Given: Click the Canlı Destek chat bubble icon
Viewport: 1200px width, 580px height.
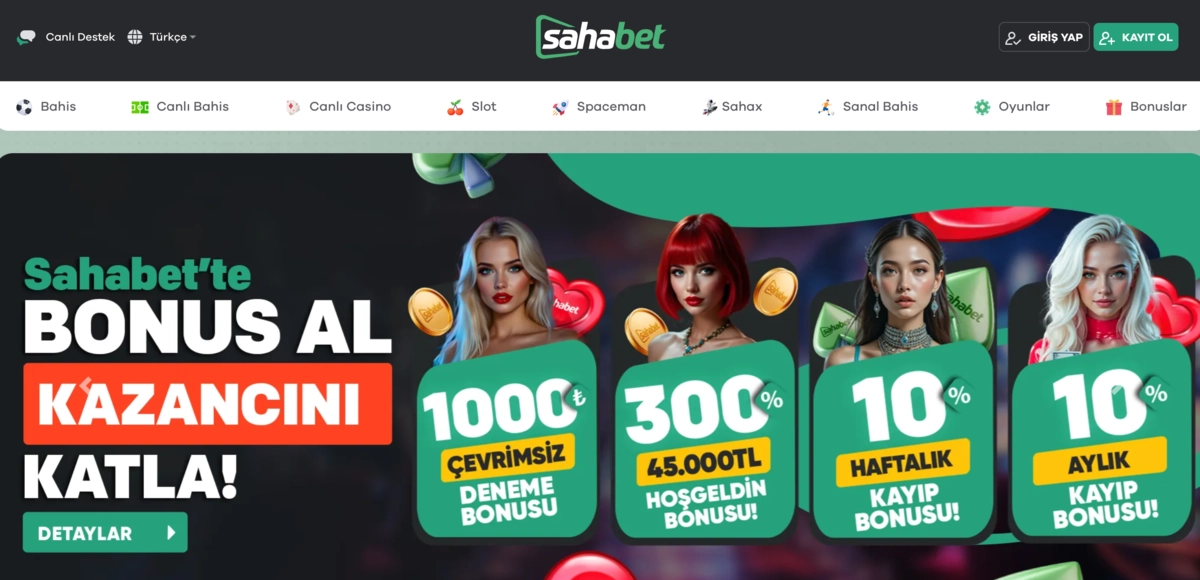Looking at the screenshot, I should pos(26,37).
